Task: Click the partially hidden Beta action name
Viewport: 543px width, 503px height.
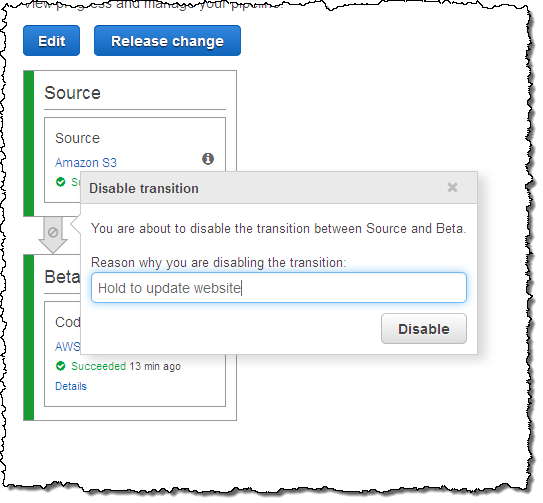Action: point(68,322)
